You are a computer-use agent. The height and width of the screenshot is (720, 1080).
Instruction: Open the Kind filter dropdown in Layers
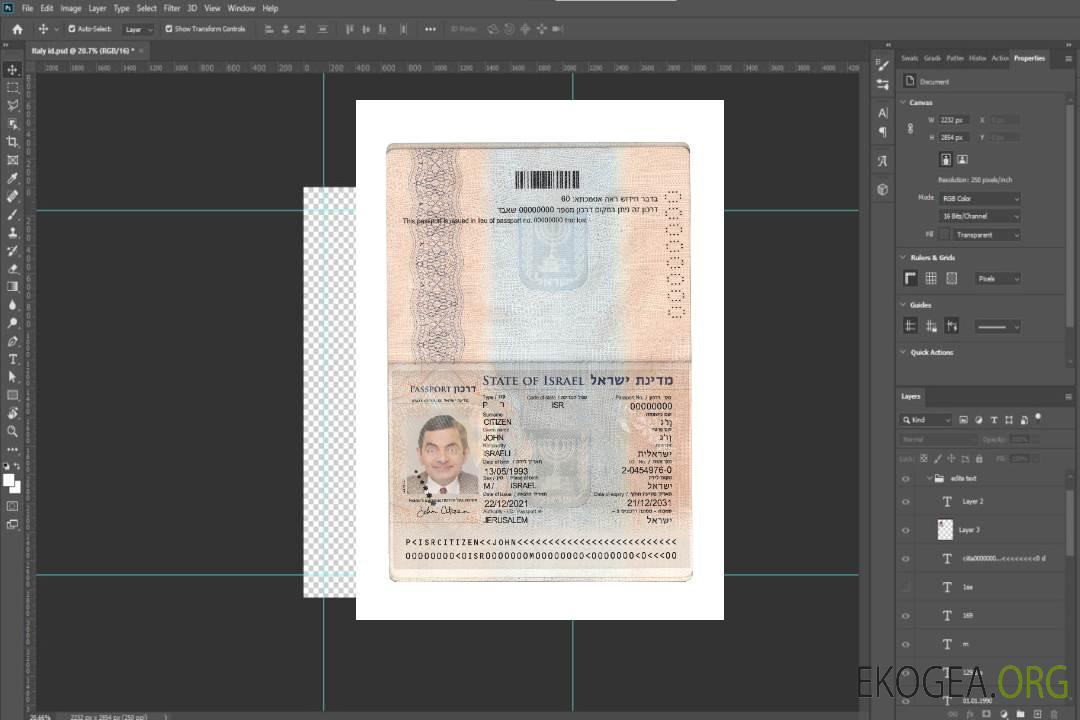click(x=926, y=420)
